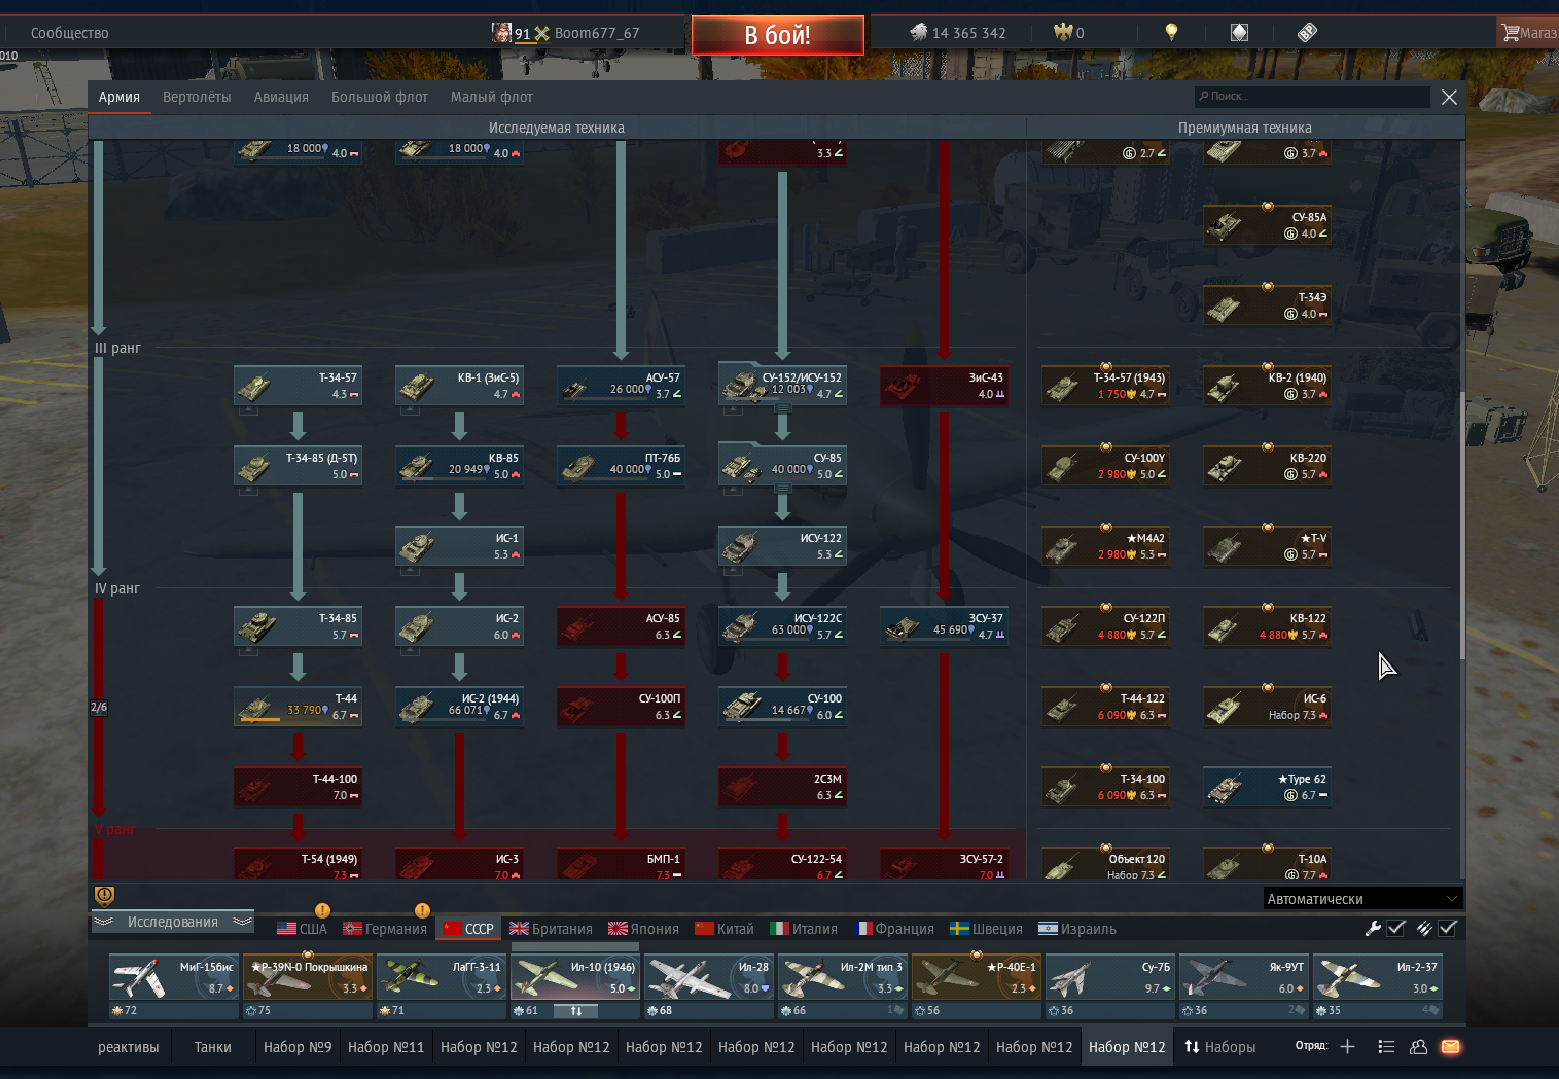Image resolution: width=1559 pixels, height=1079 pixels.
Task: Open the shop cart icon
Action: coord(1510,33)
